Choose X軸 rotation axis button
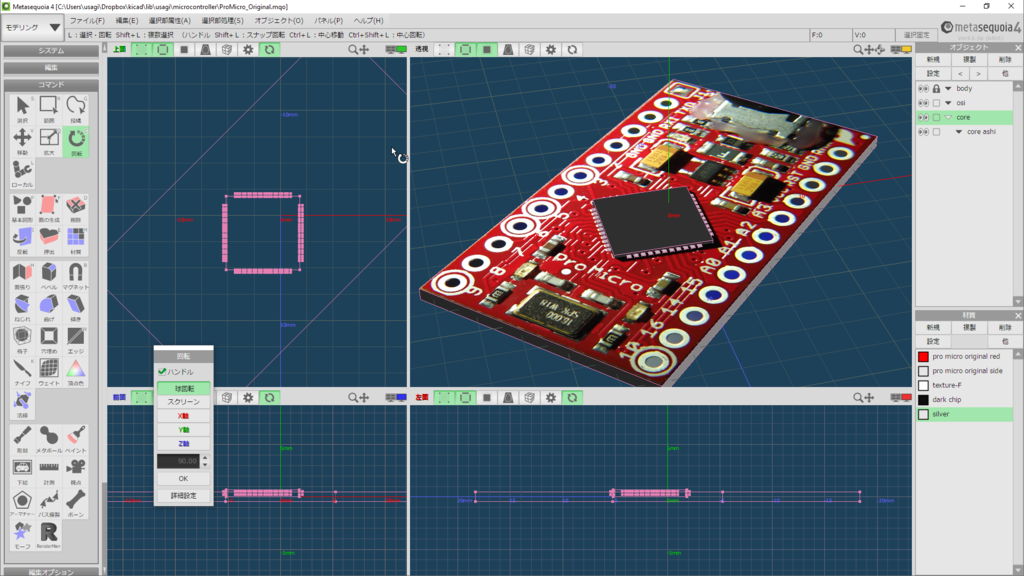This screenshot has width=1024, height=576. [184, 416]
